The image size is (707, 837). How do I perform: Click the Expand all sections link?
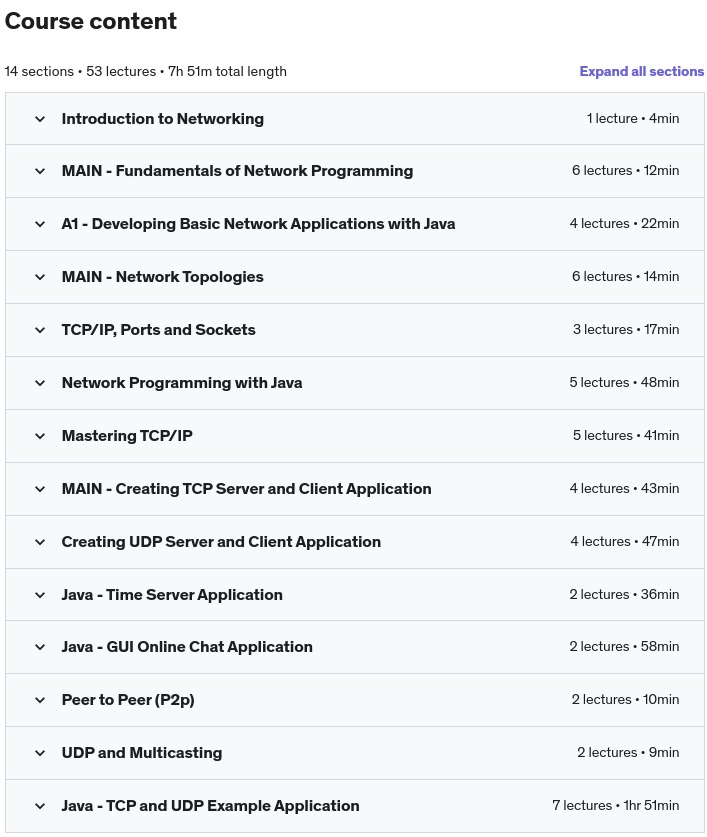tap(641, 72)
